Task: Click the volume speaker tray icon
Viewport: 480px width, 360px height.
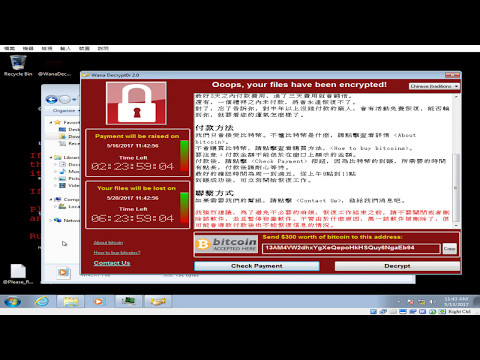Action: point(432,302)
